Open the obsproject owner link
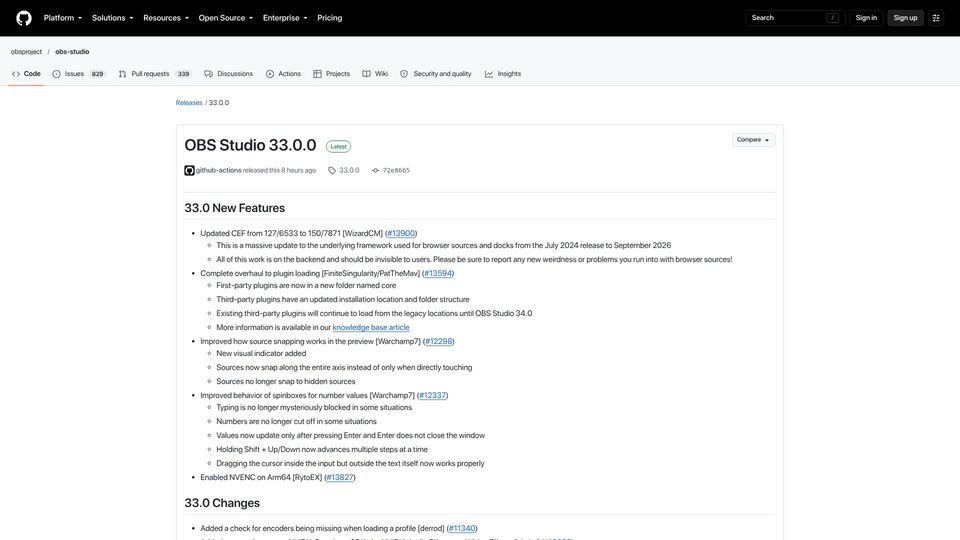Image resolution: width=960 pixels, height=540 pixels. coord(26,51)
